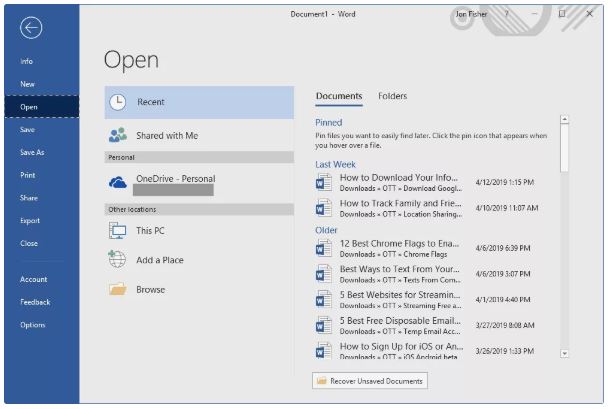Switch to the Documents tab
609x409 pixels.
pos(339,96)
